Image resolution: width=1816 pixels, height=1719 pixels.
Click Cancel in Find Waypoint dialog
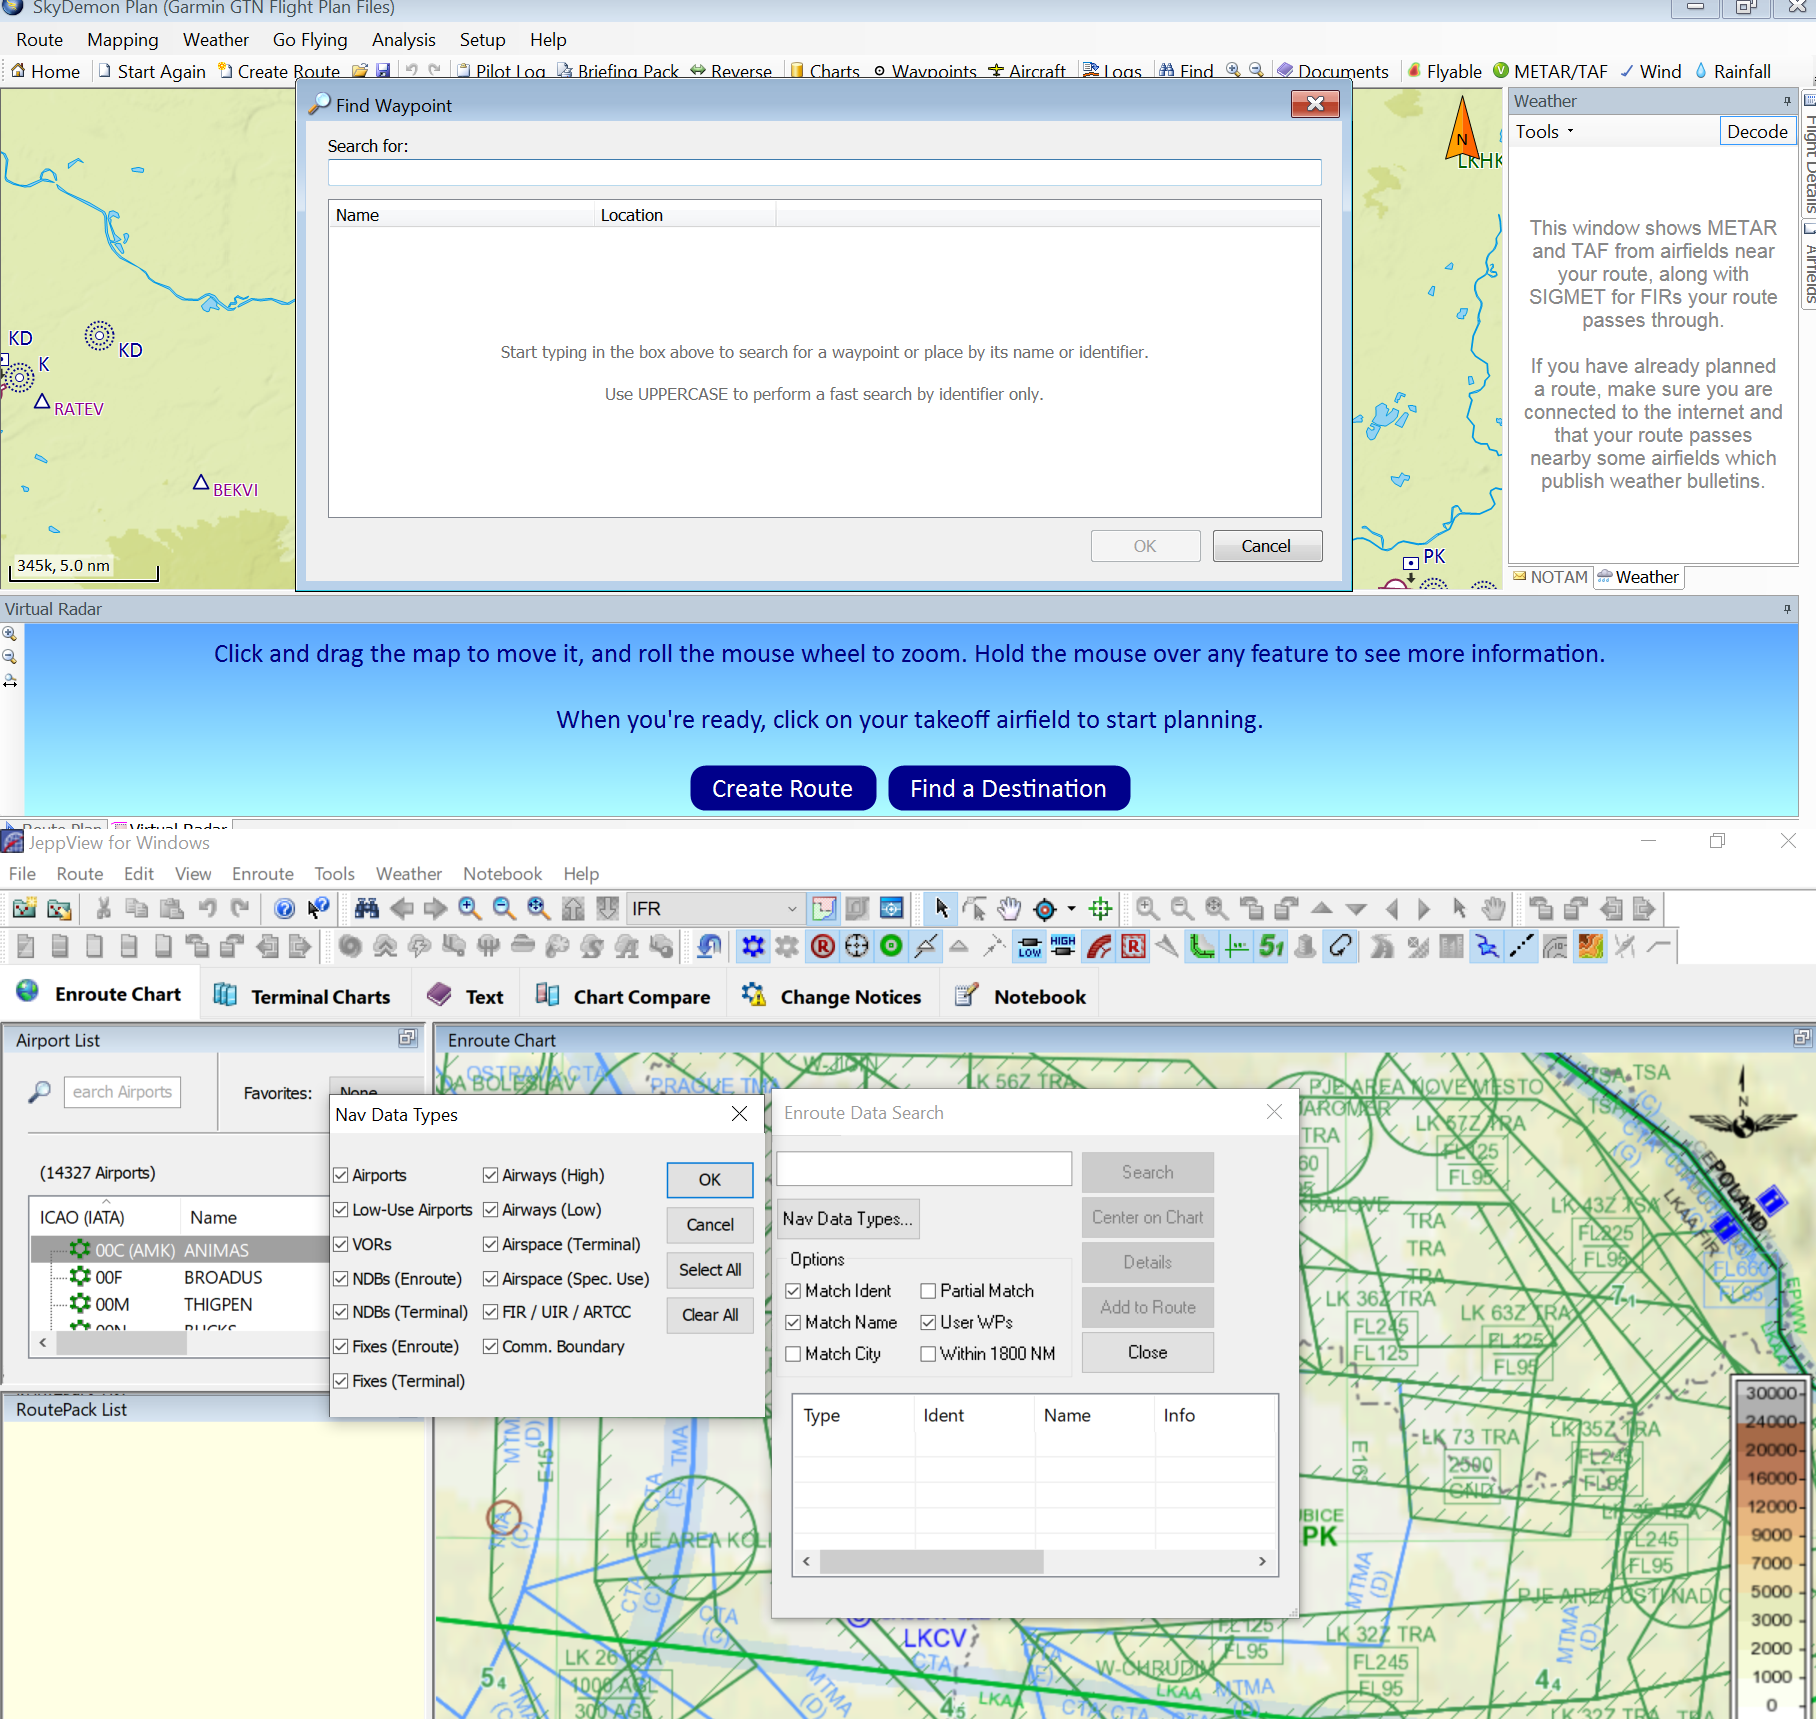point(1267,546)
